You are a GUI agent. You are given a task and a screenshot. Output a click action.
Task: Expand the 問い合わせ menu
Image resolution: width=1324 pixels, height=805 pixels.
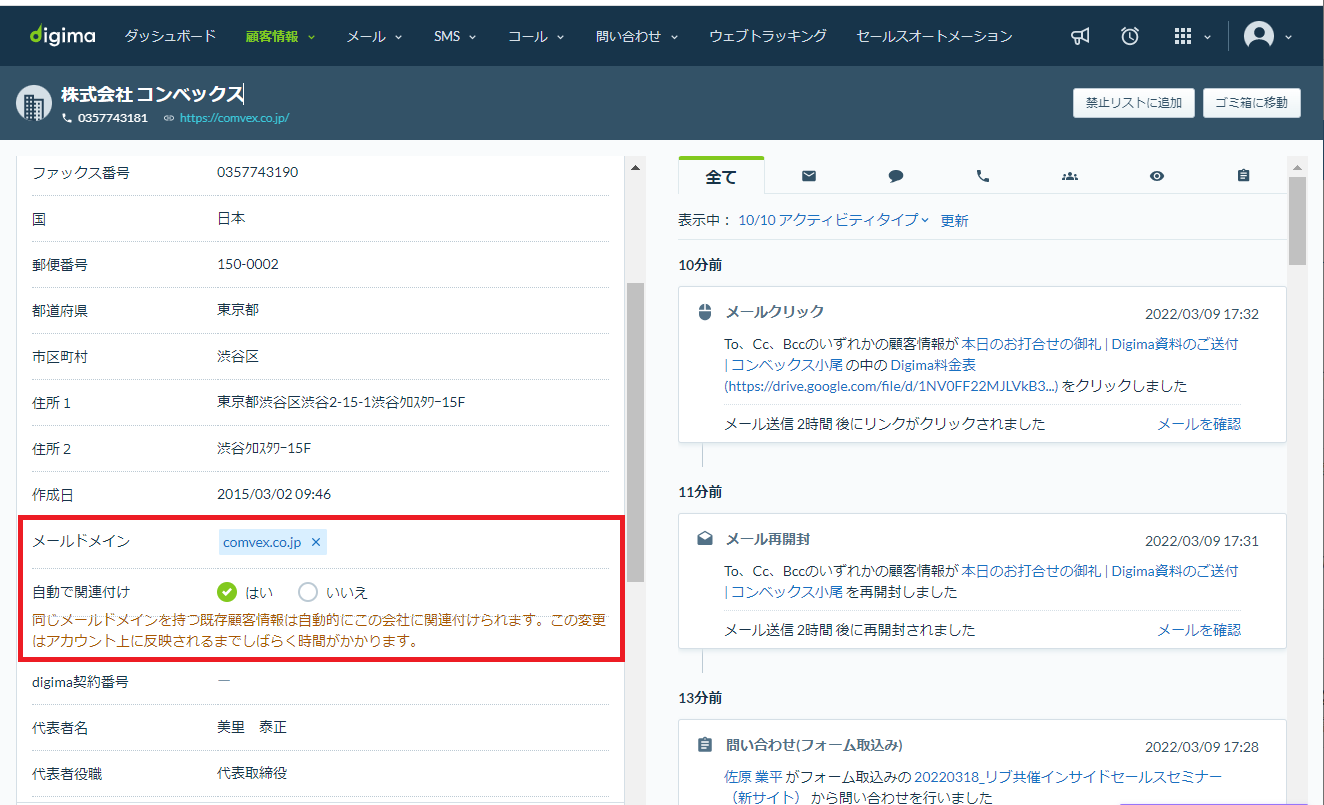[x=637, y=36]
